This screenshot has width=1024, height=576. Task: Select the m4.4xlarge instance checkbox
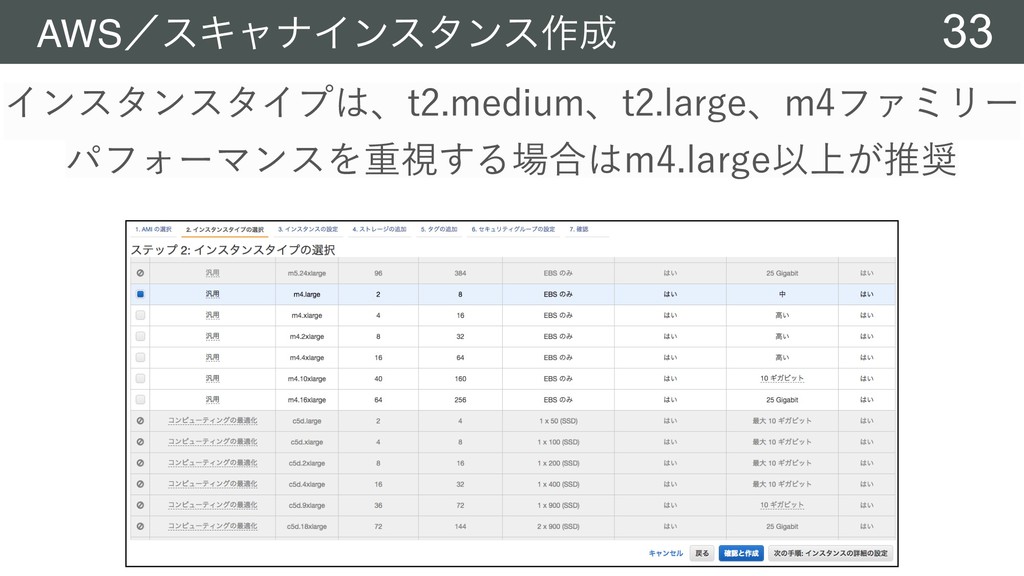pyautogui.click(x=140, y=357)
